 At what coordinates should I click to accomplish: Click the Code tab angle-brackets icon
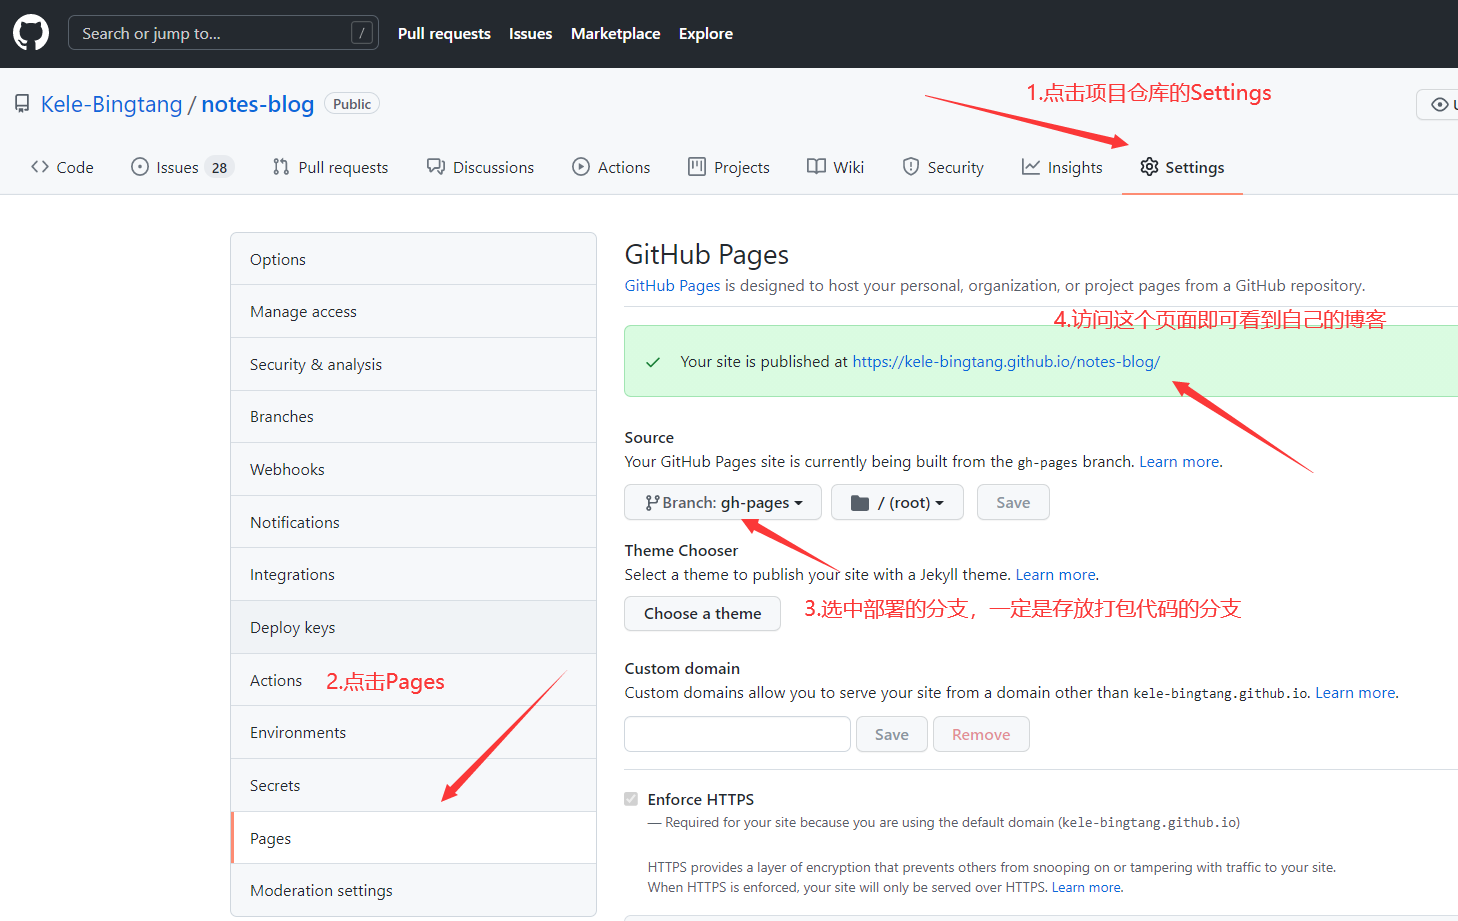point(40,167)
